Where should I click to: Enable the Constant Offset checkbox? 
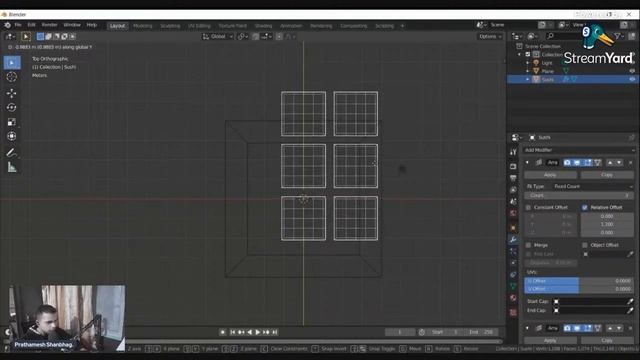[528, 208]
